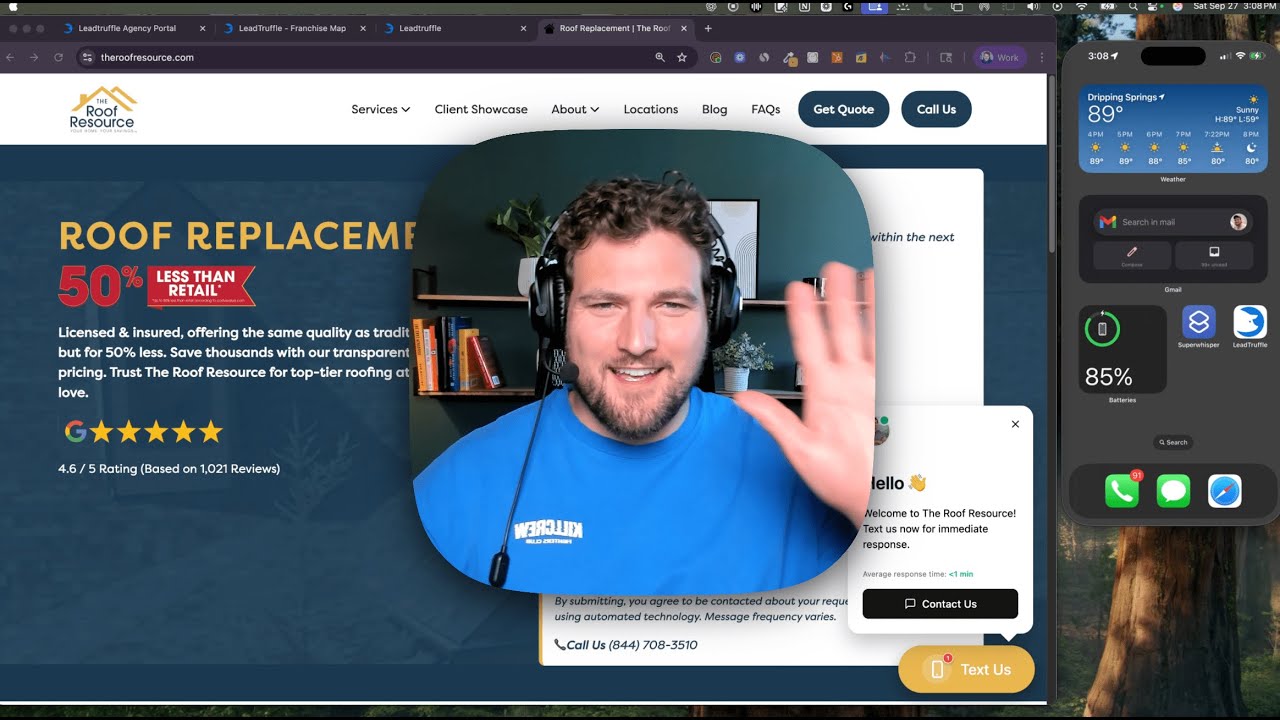1280x720 pixels.
Task: Open the Extensions puzzle piece menu
Action: click(x=910, y=57)
